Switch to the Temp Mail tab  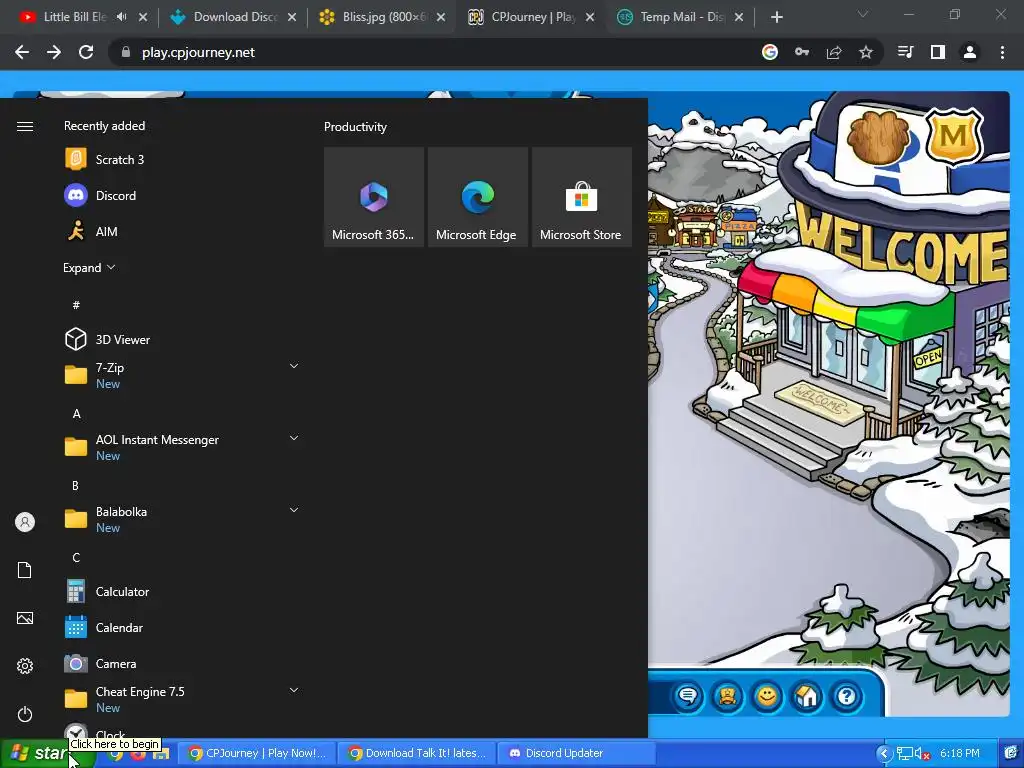click(680, 17)
